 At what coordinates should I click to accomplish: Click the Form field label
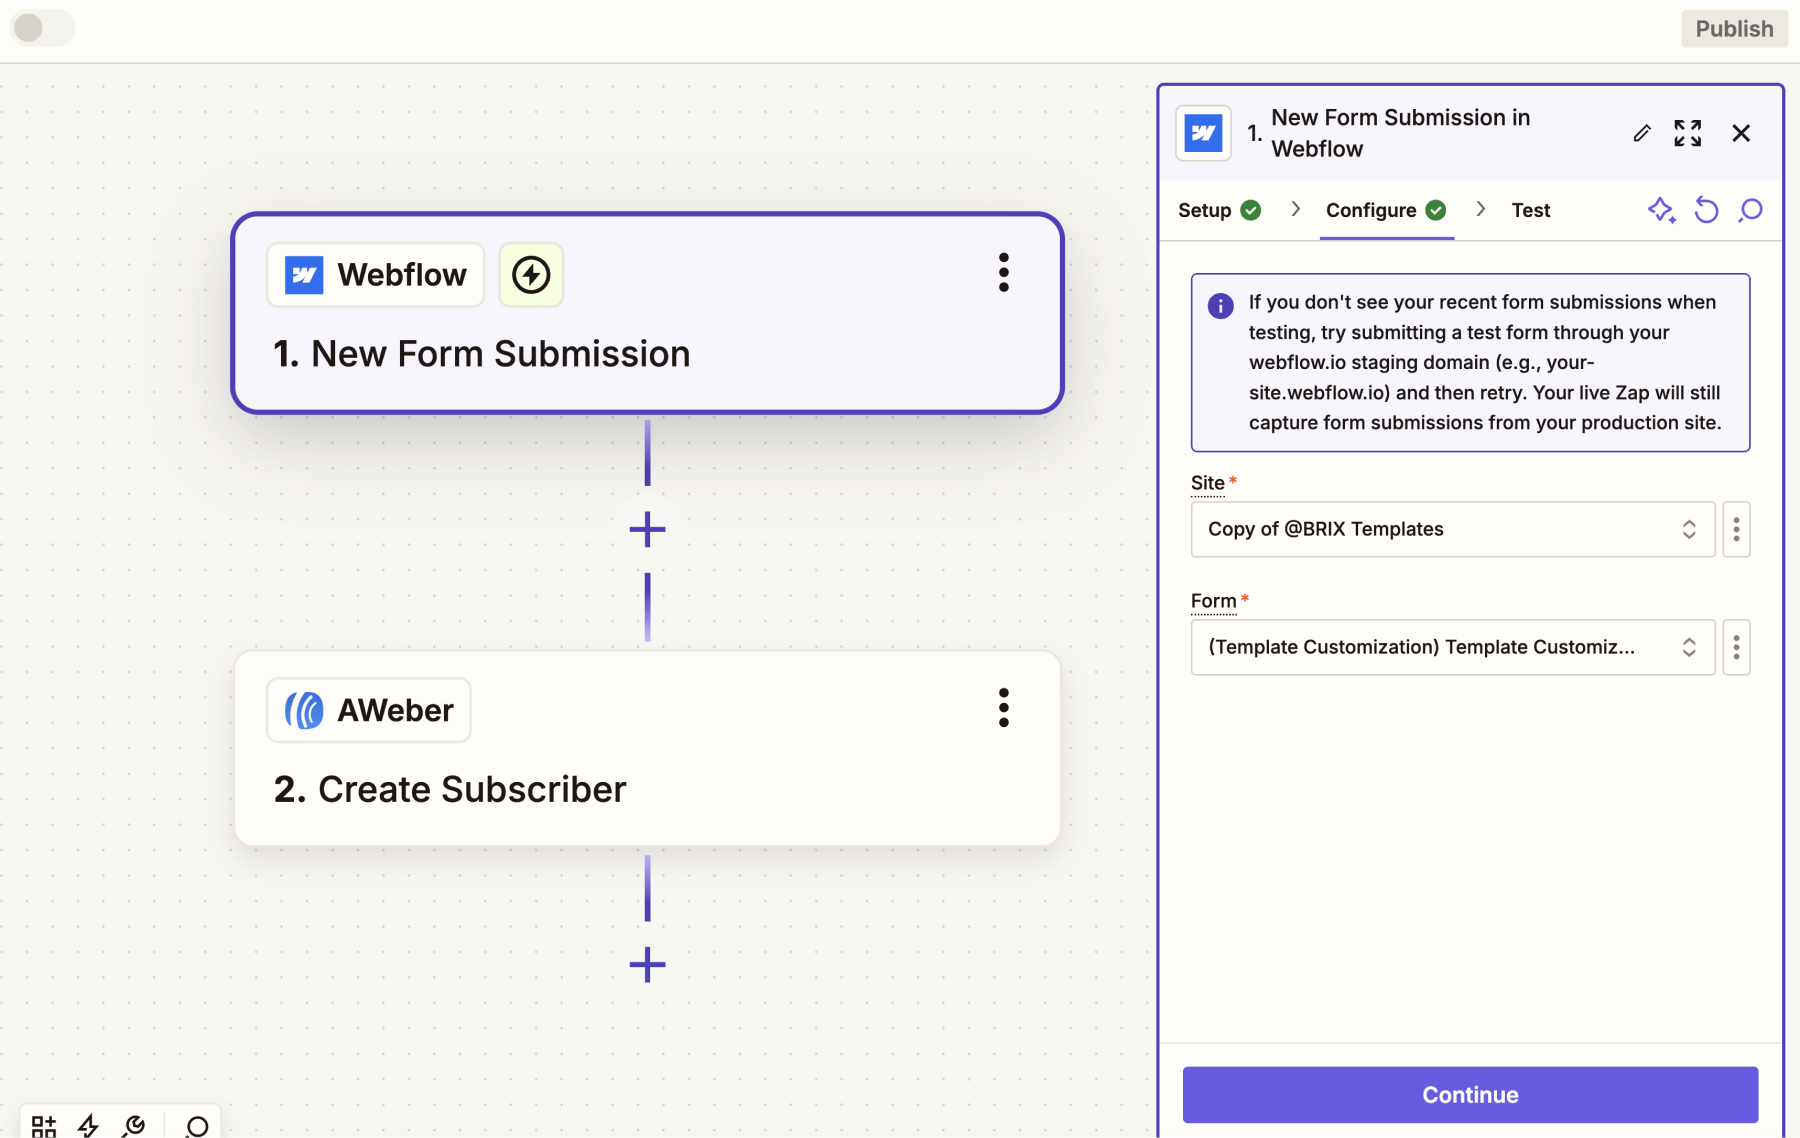1214,601
